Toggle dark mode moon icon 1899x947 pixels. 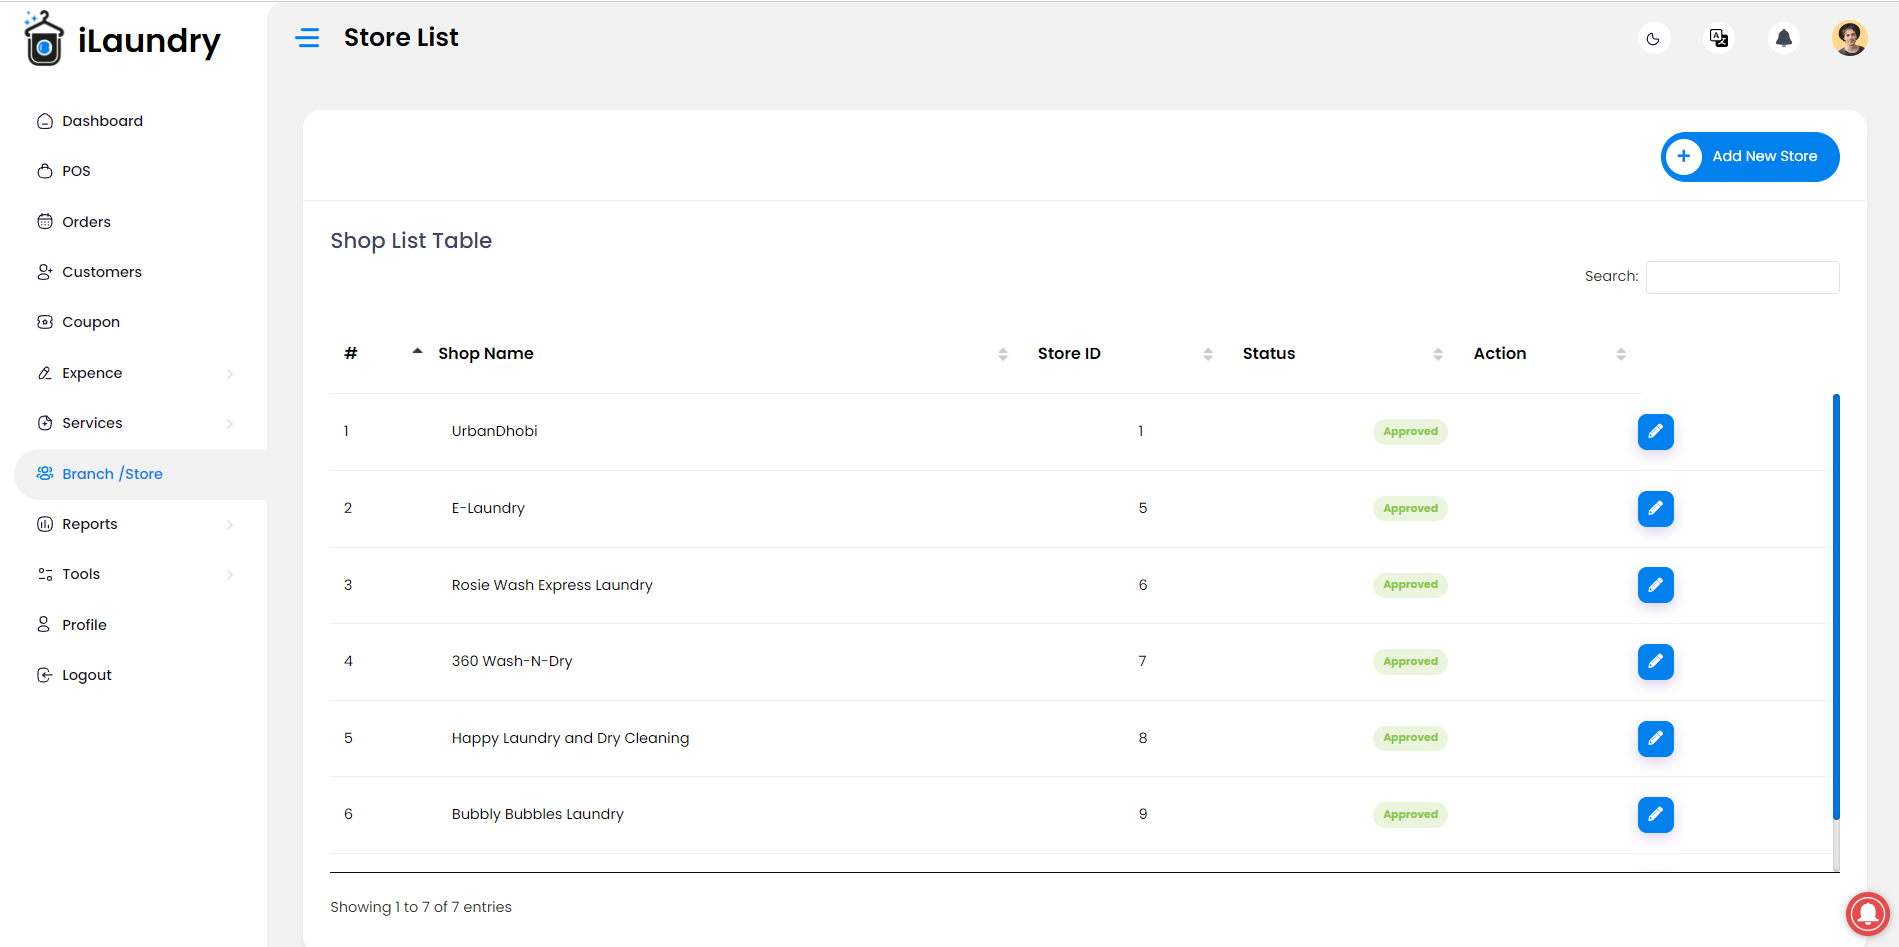[x=1653, y=39]
